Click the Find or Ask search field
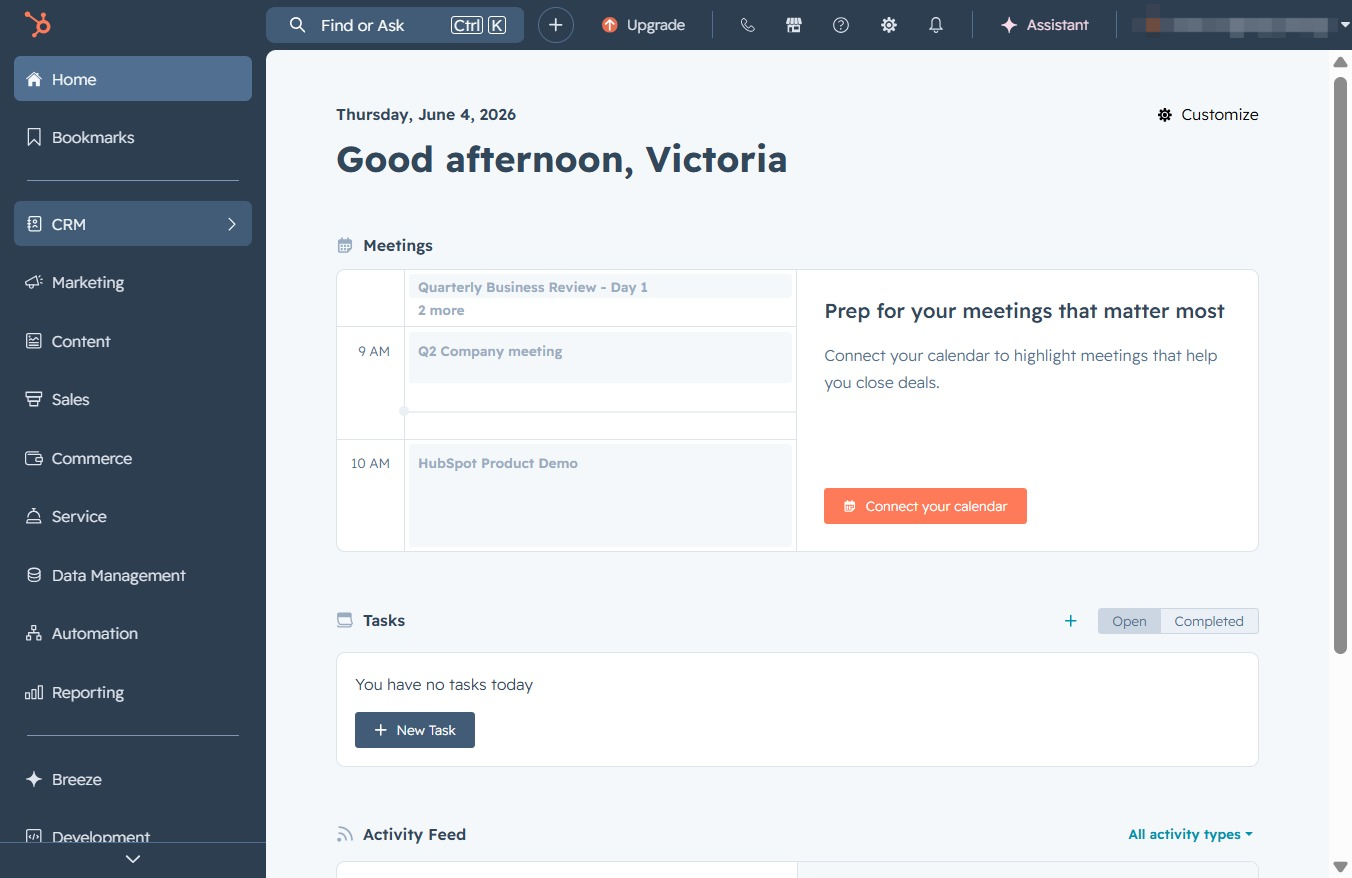 (395, 25)
